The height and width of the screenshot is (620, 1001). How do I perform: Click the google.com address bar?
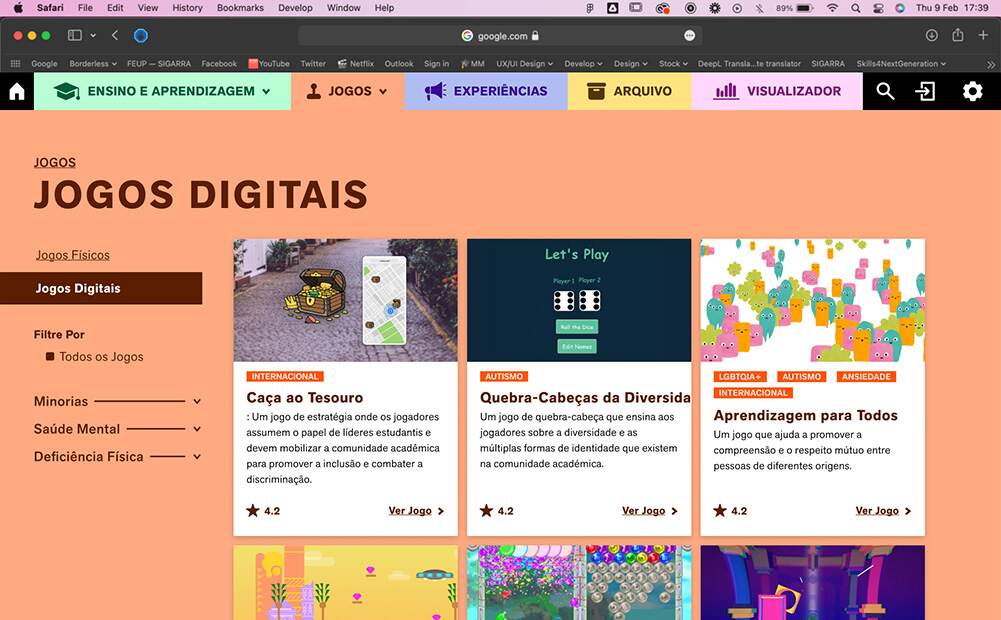[x=500, y=36]
